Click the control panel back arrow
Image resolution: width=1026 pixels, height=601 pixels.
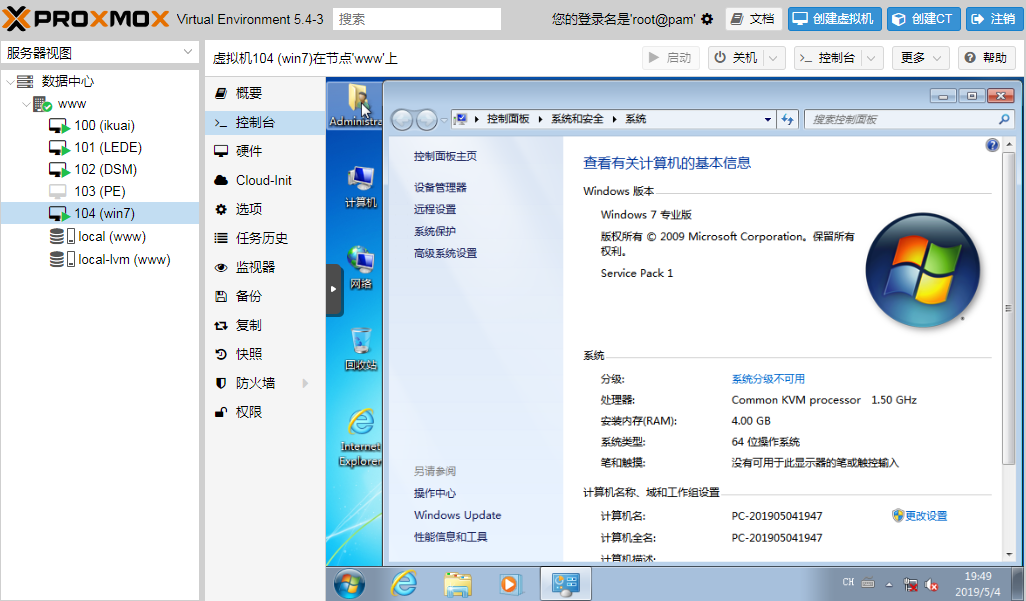tap(402, 120)
